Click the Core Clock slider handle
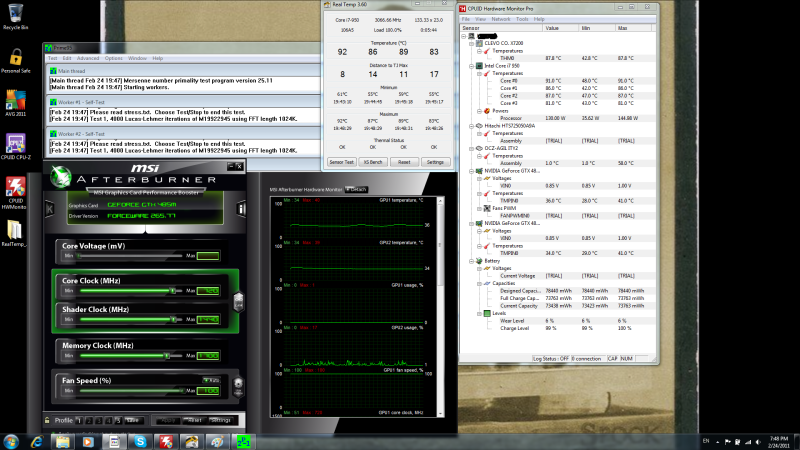The height and width of the screenshot is (450, 800). [172, 290]
